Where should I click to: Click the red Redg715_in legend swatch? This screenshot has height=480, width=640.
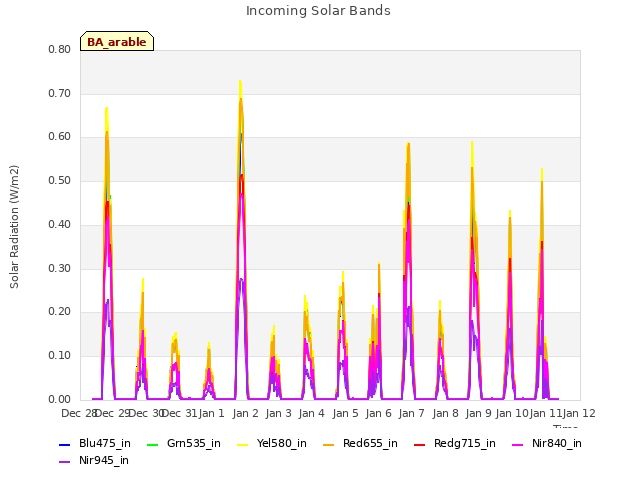coord(420,444)
